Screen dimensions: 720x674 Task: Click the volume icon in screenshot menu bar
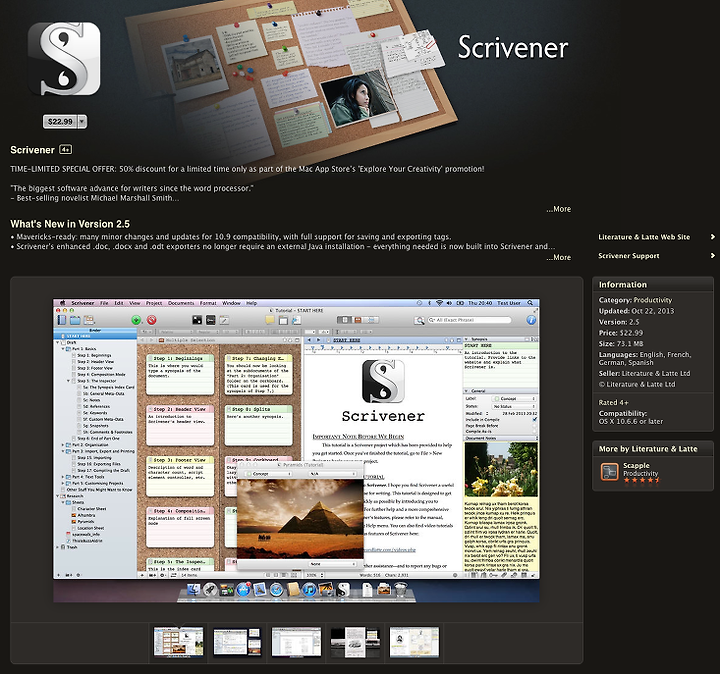449,303
